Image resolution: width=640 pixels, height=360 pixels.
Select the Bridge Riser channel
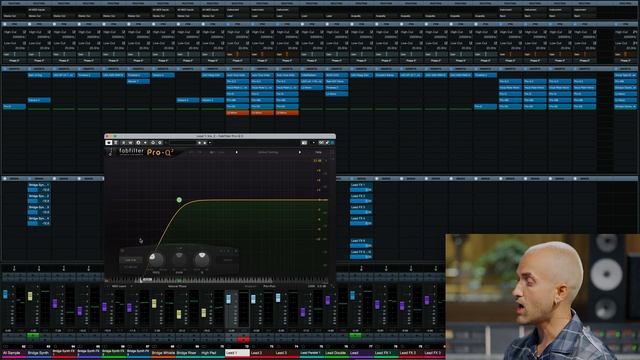point(187,353)
